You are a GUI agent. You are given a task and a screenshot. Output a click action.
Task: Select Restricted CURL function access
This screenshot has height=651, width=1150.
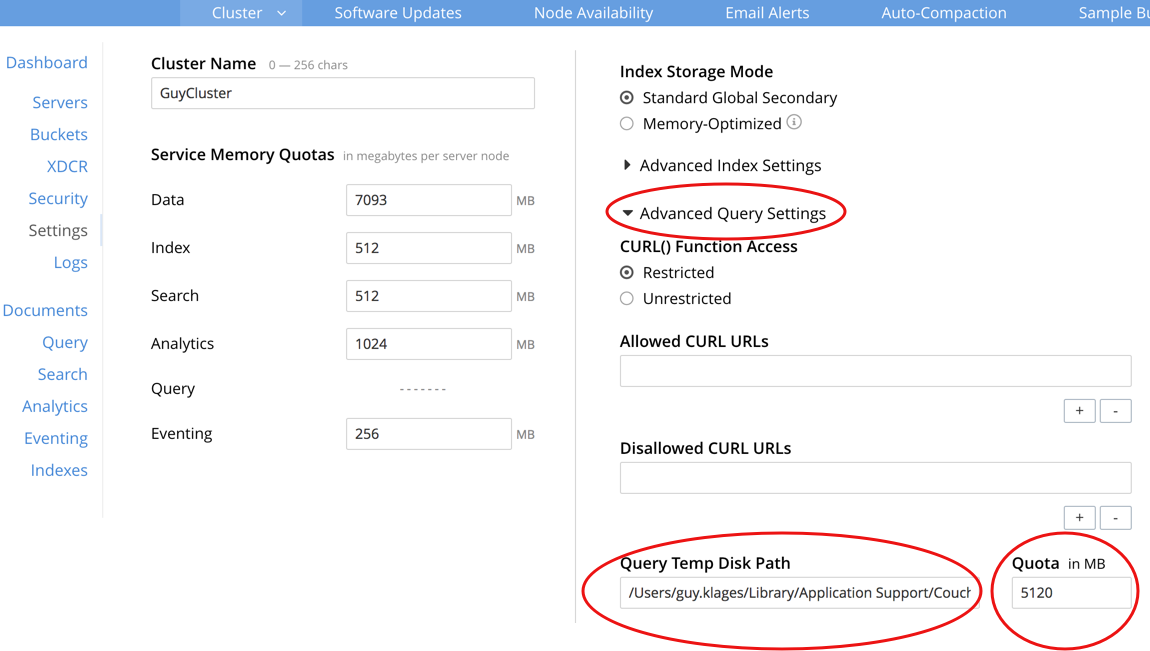tap(627, 273)
